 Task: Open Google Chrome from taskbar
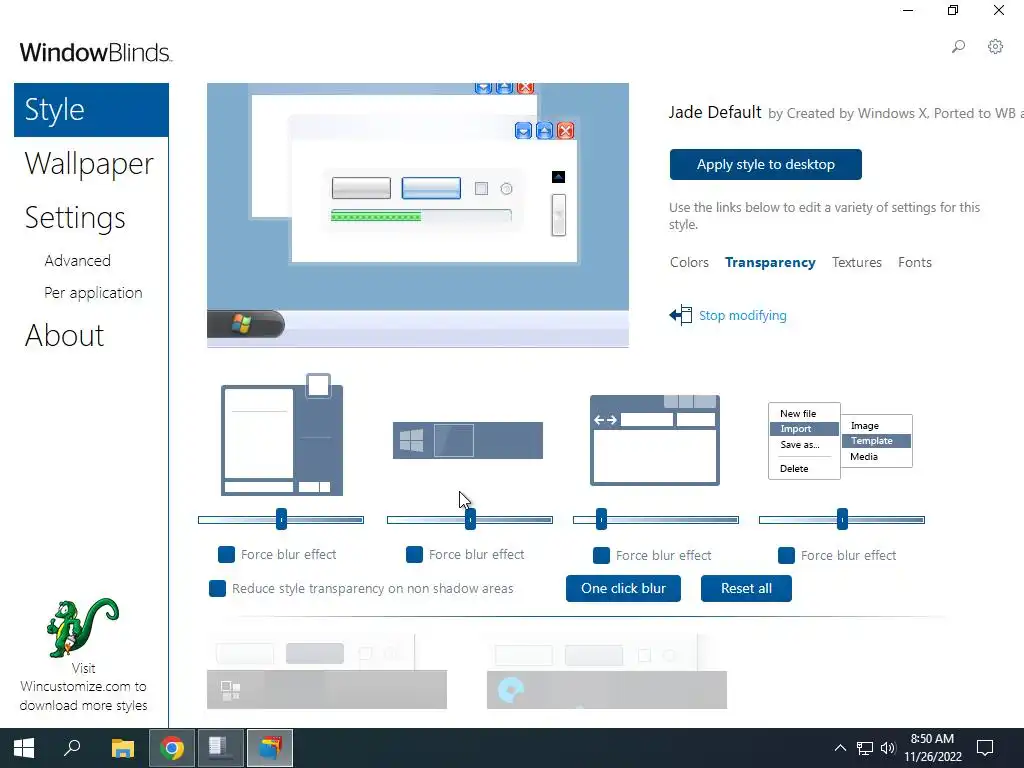tap(172, 748)
